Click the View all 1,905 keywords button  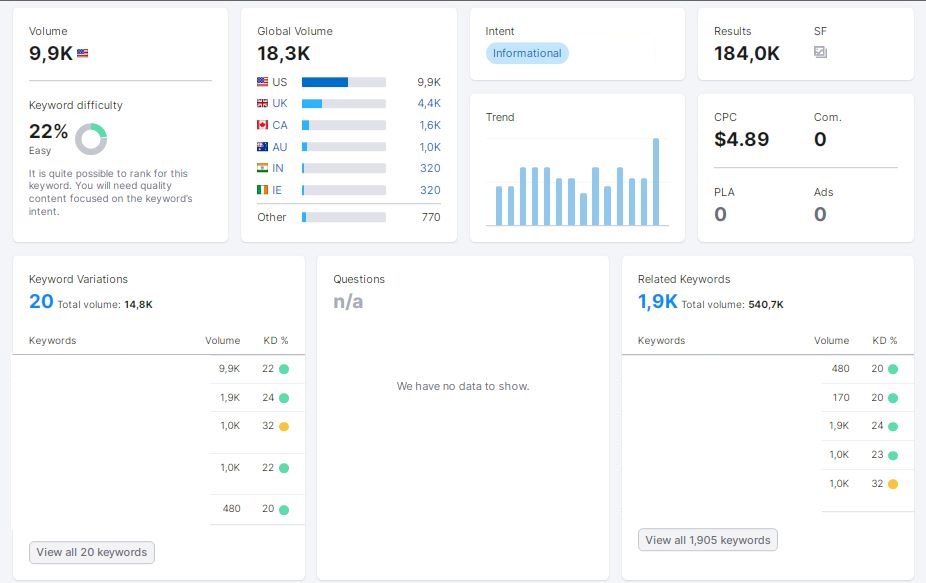707,540
